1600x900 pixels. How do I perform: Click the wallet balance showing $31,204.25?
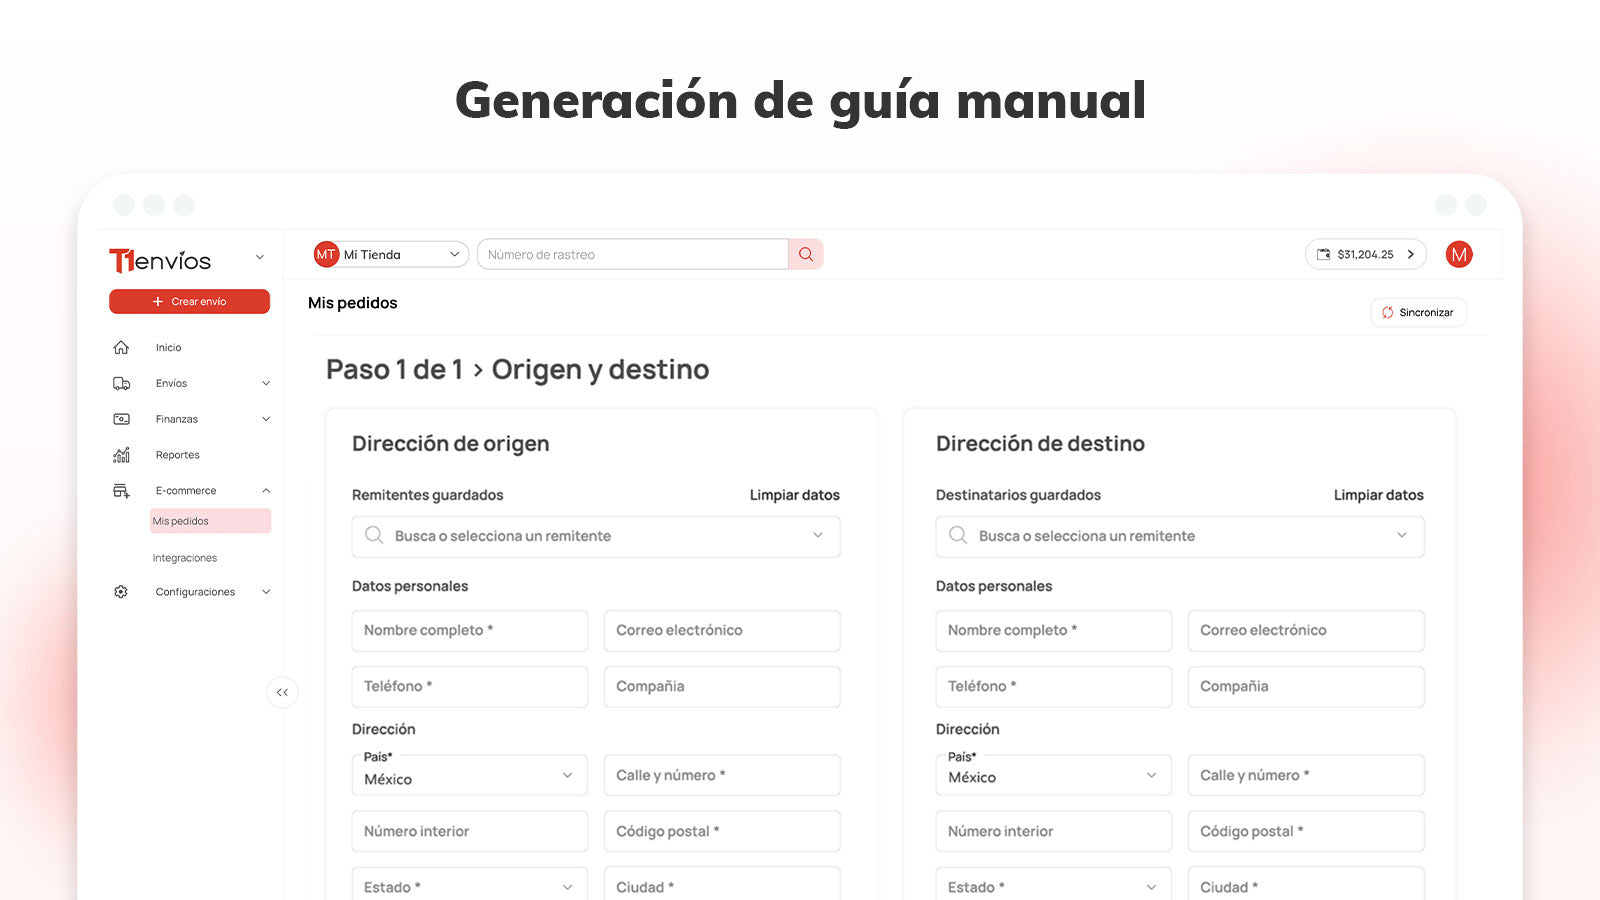pos(1366,254)
